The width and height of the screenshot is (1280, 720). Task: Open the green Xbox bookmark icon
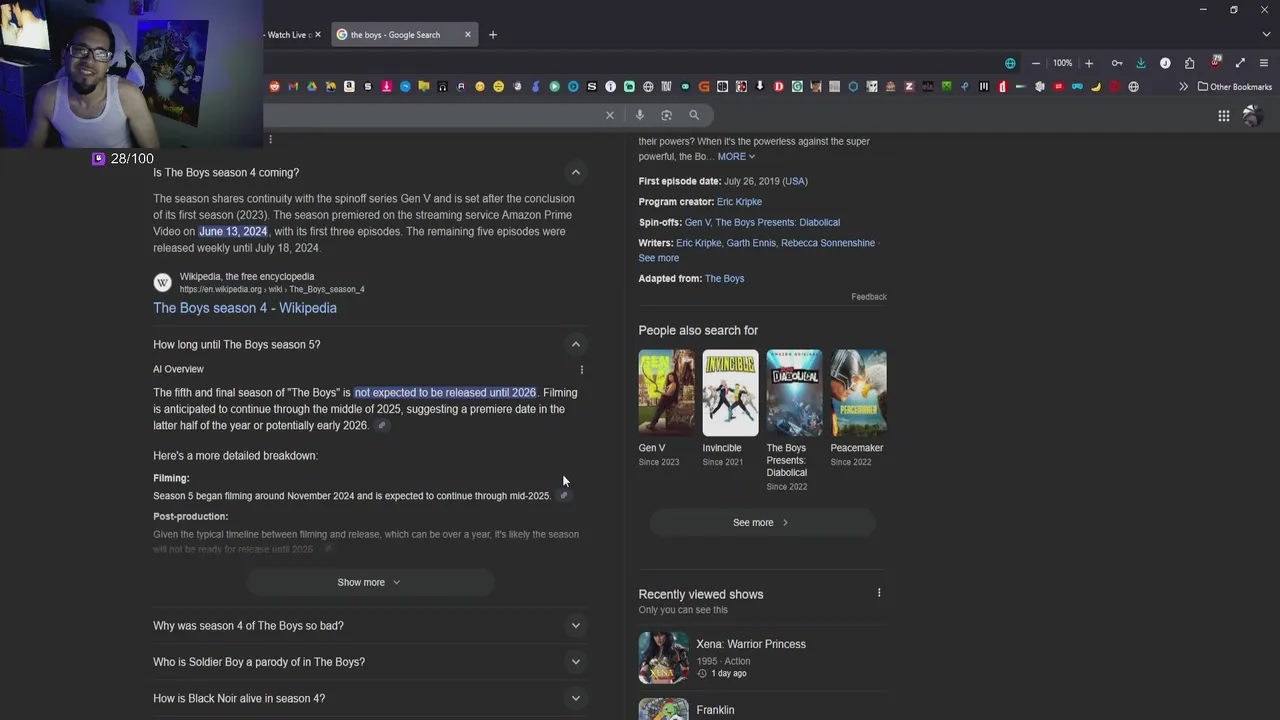click(946, 87)
